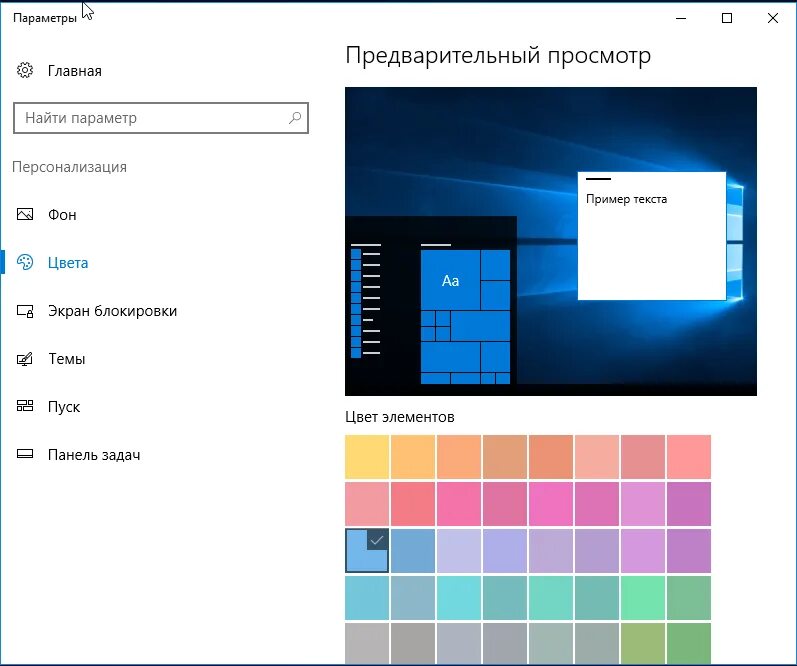Image resolution: width=797 pixels, height=666 pixels.
Task: Click the Параметры window title
Action: pyautogui.click(x=45, y=18)
